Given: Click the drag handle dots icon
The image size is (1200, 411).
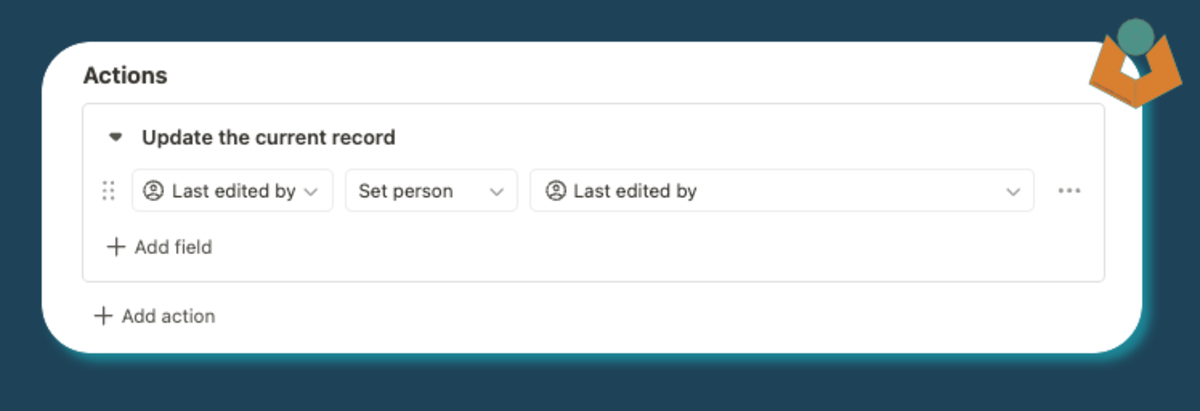Looking at the screenshot, I should 109,191.
